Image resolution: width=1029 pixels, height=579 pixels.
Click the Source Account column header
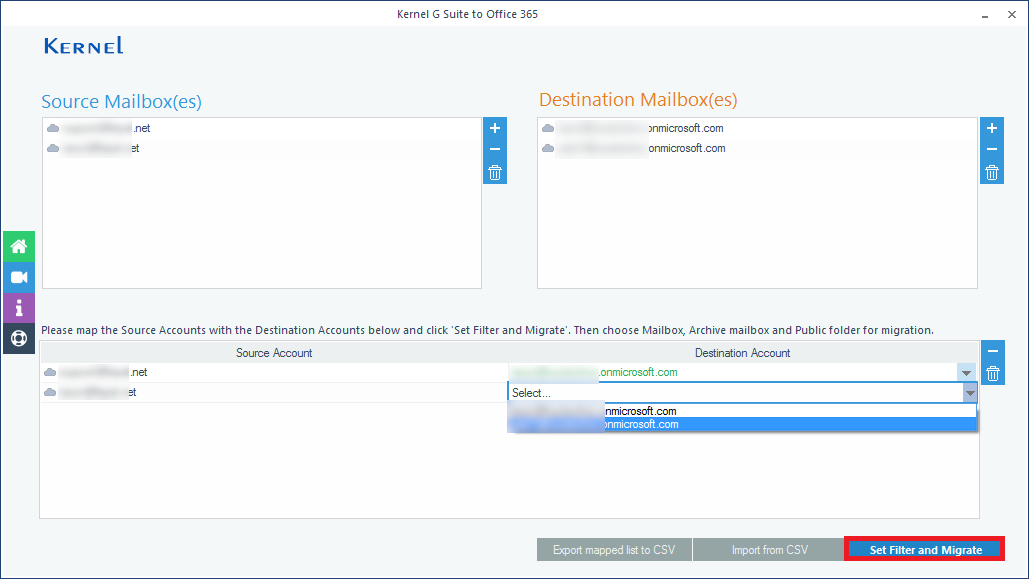[x=274, y=353]
